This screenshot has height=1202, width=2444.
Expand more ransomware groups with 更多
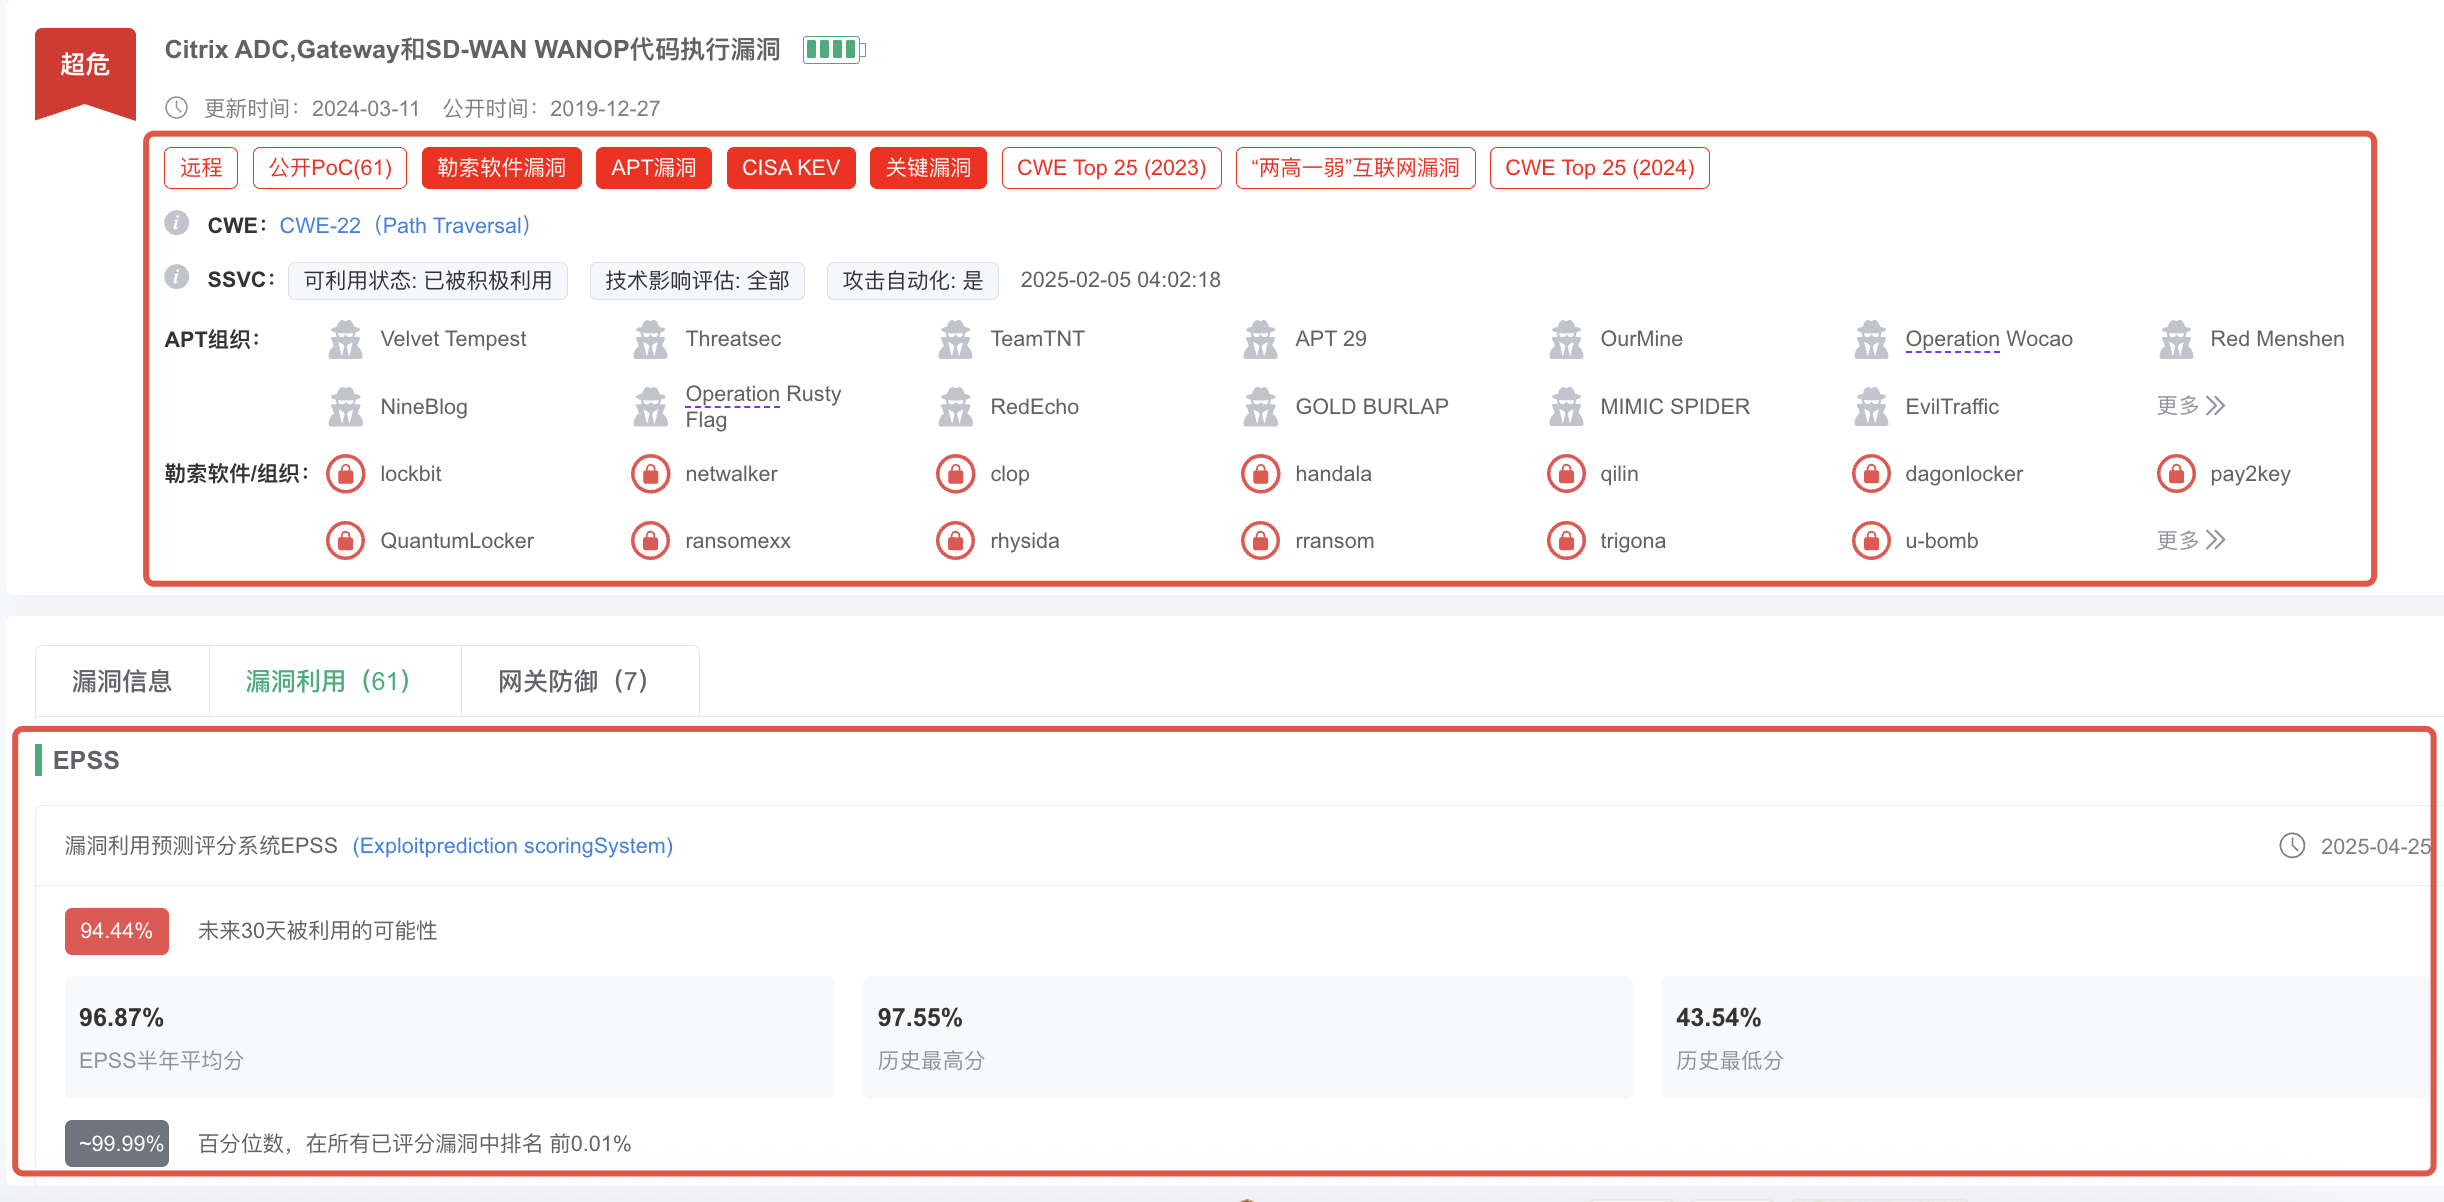(x=2191, y=541)
